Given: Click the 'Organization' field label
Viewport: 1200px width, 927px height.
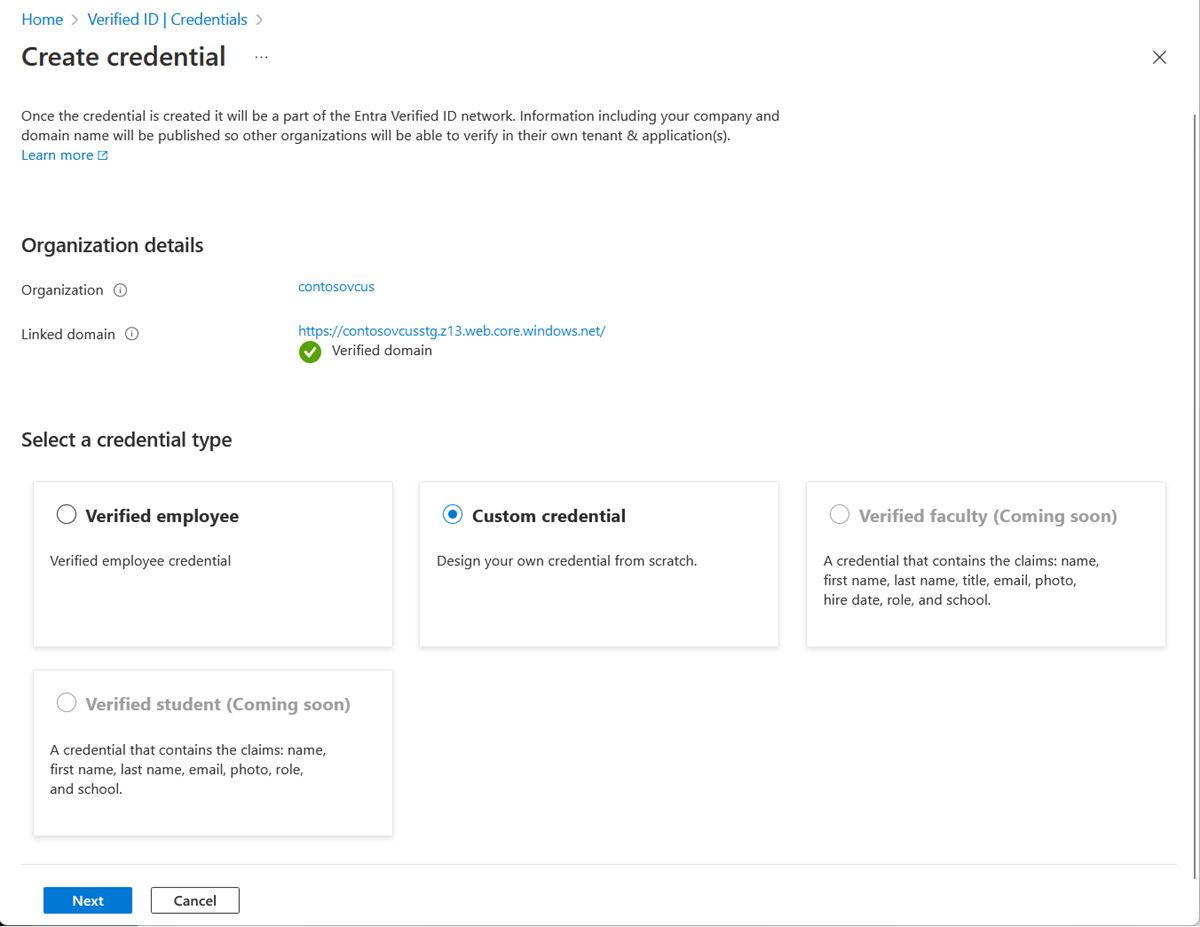Looking at the screenshot, I should coord(62,290).
